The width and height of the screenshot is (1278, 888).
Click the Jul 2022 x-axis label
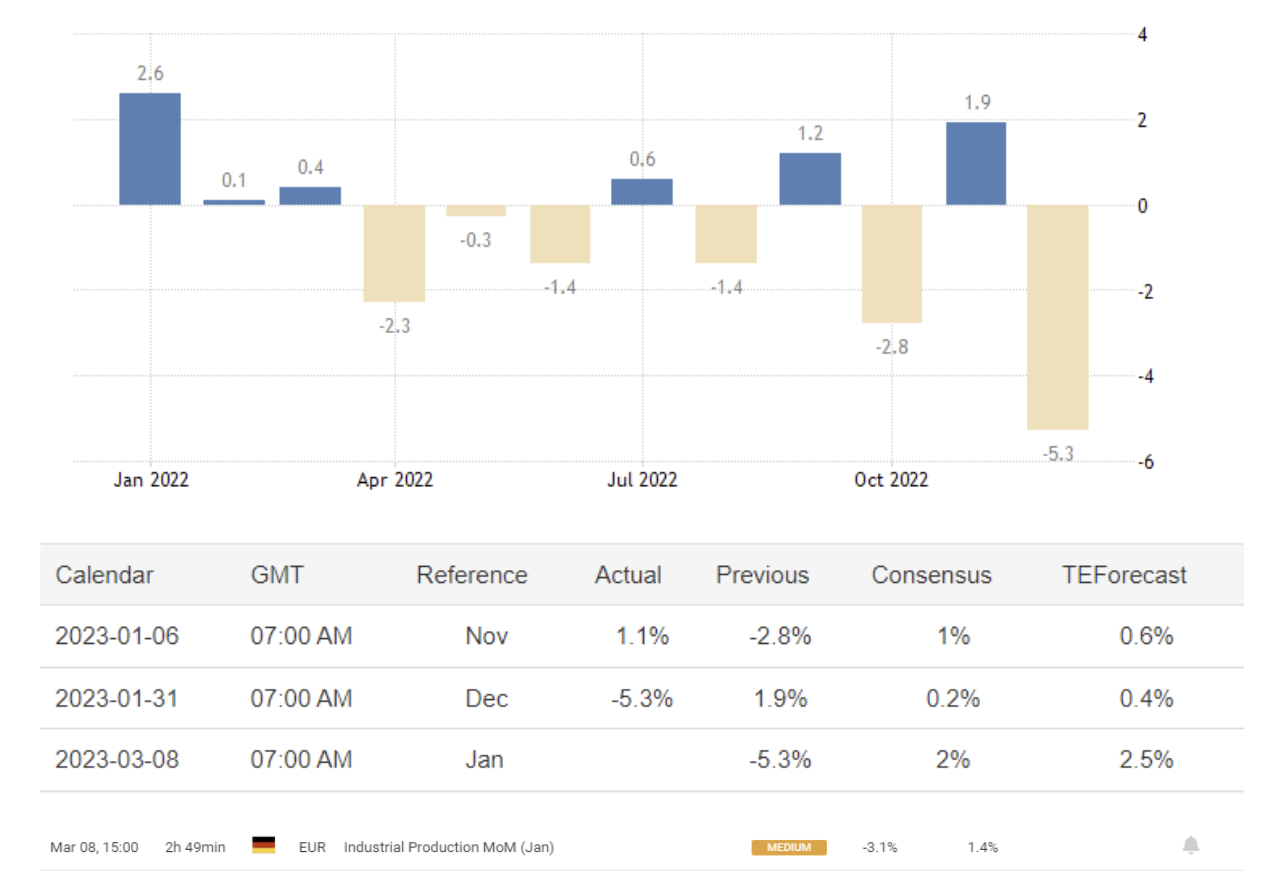642,480
